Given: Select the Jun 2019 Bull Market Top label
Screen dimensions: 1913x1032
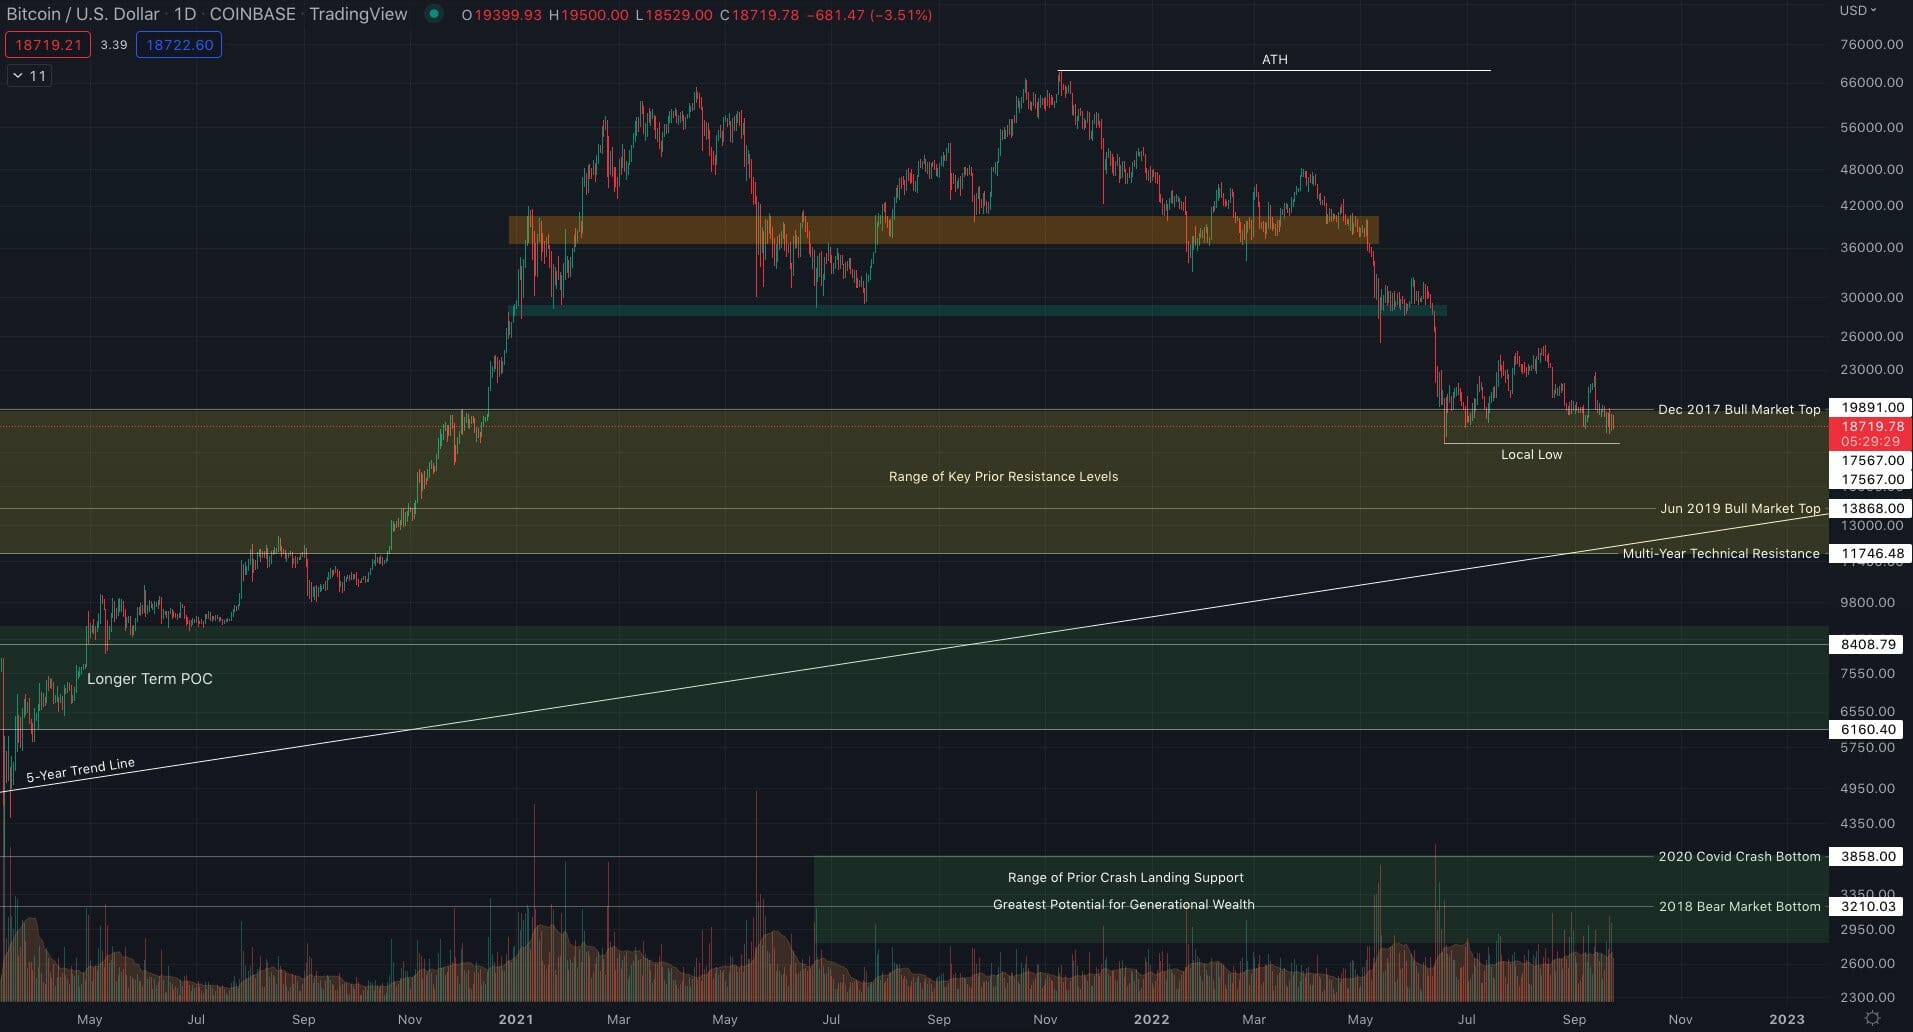Looking at the screenshot, I should [1740, 508].
